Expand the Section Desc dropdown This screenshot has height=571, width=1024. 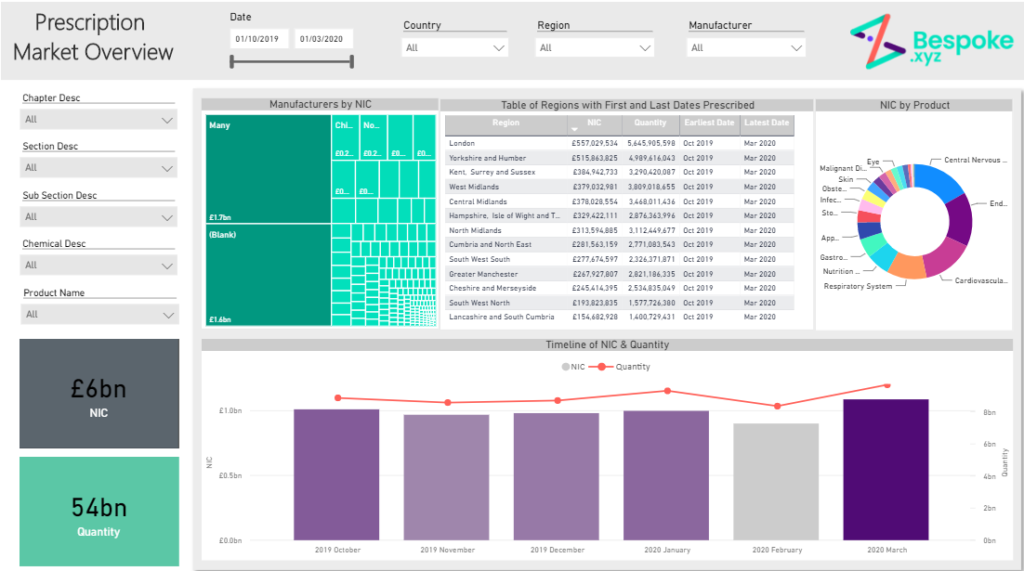click(x=99, y=168)
